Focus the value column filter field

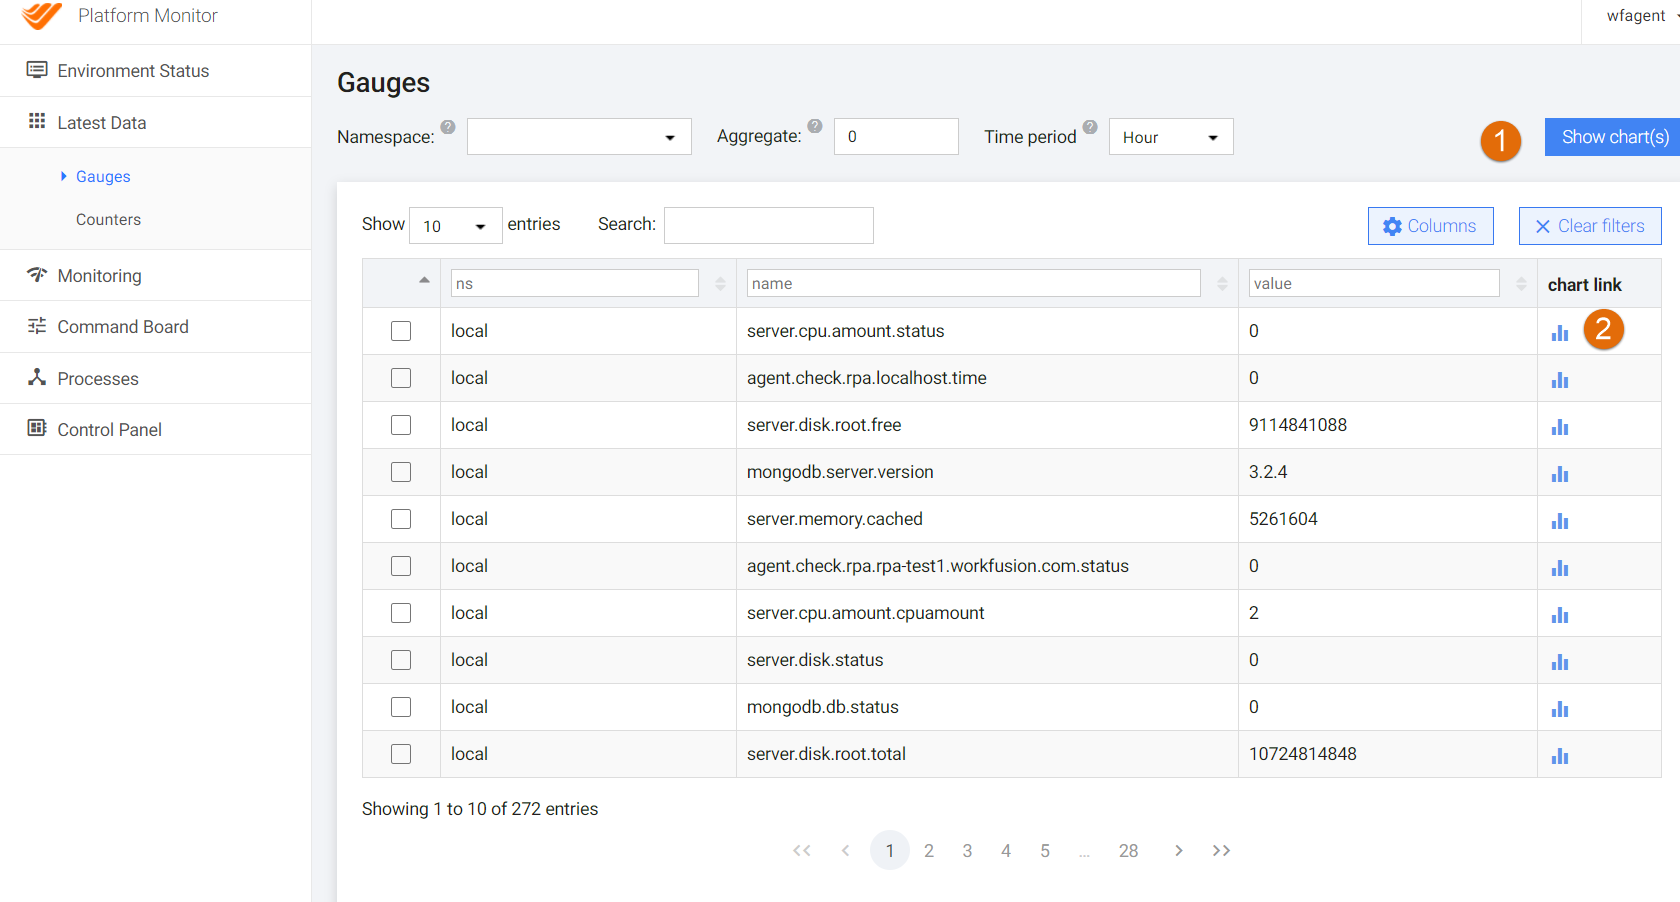coord(1374,283)
